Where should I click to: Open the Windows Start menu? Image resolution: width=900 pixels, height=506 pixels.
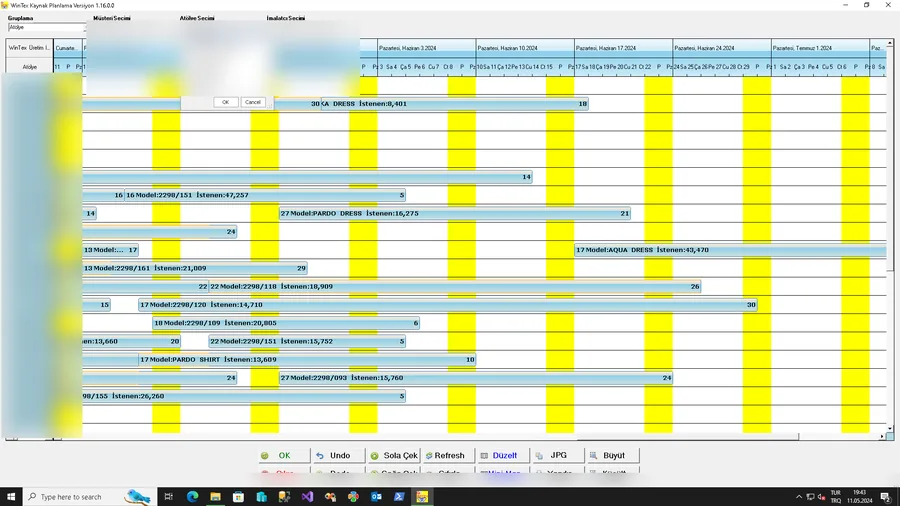tap(11, 497)
